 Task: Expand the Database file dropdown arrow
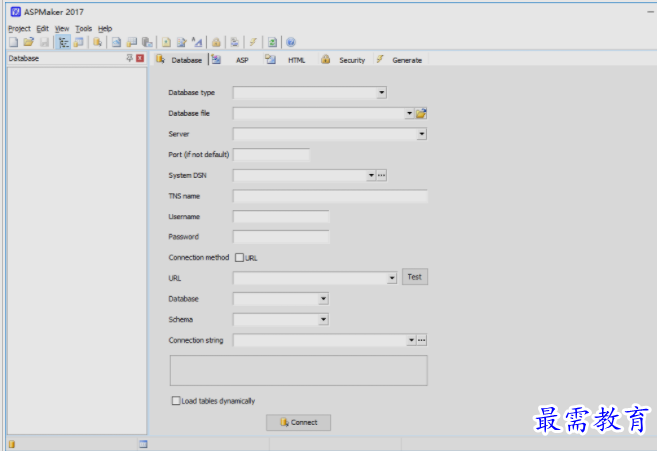[x=409, y=113]
